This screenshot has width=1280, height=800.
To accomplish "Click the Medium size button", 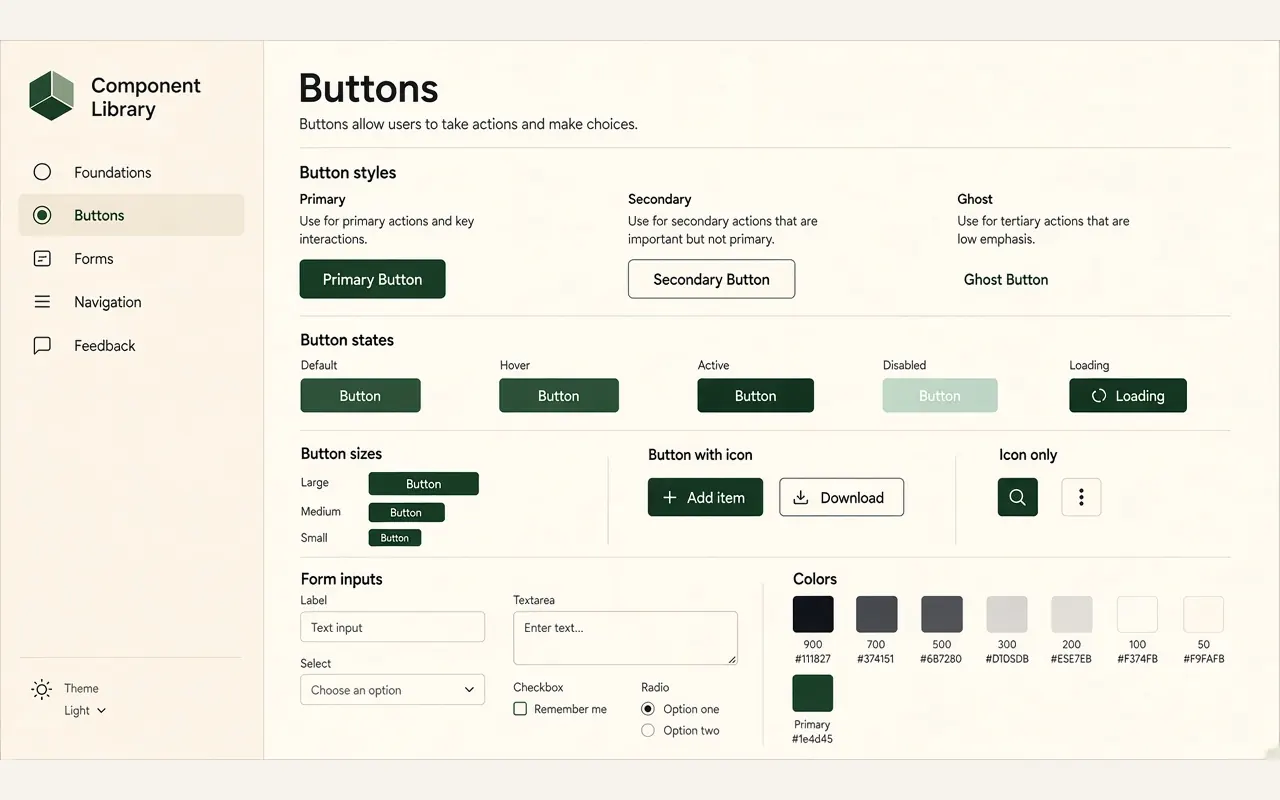I will tap(406, 512).
